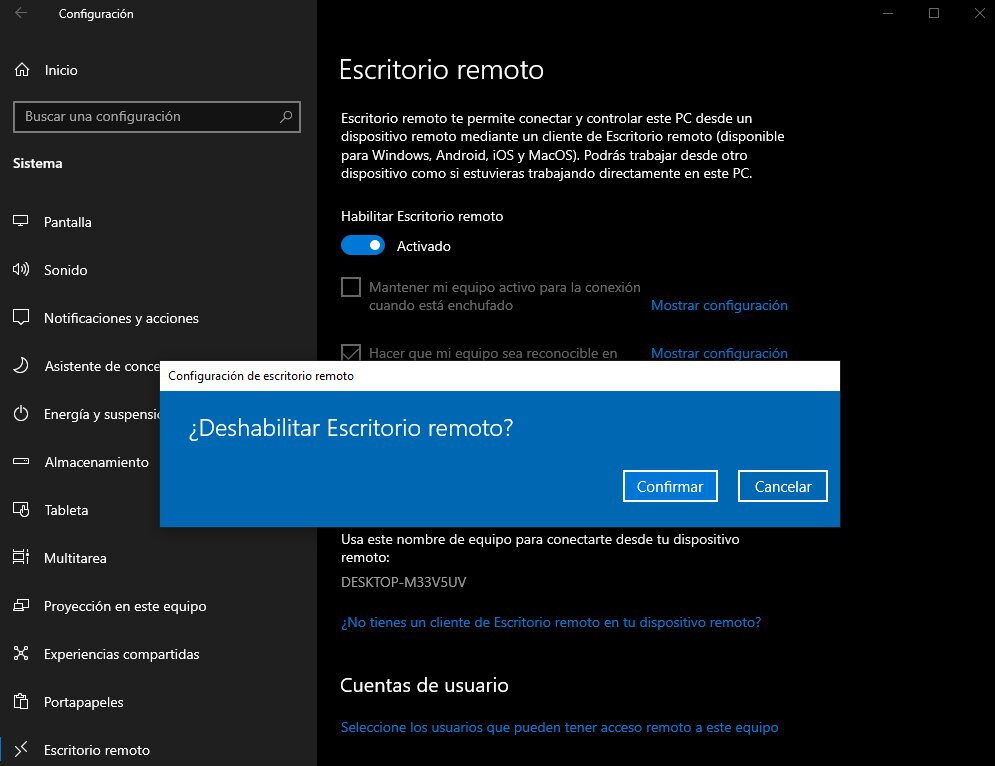The image size is (995, 766).
Task: Open Tableta settings from the sidebar
Action: (x=21, y=510)
